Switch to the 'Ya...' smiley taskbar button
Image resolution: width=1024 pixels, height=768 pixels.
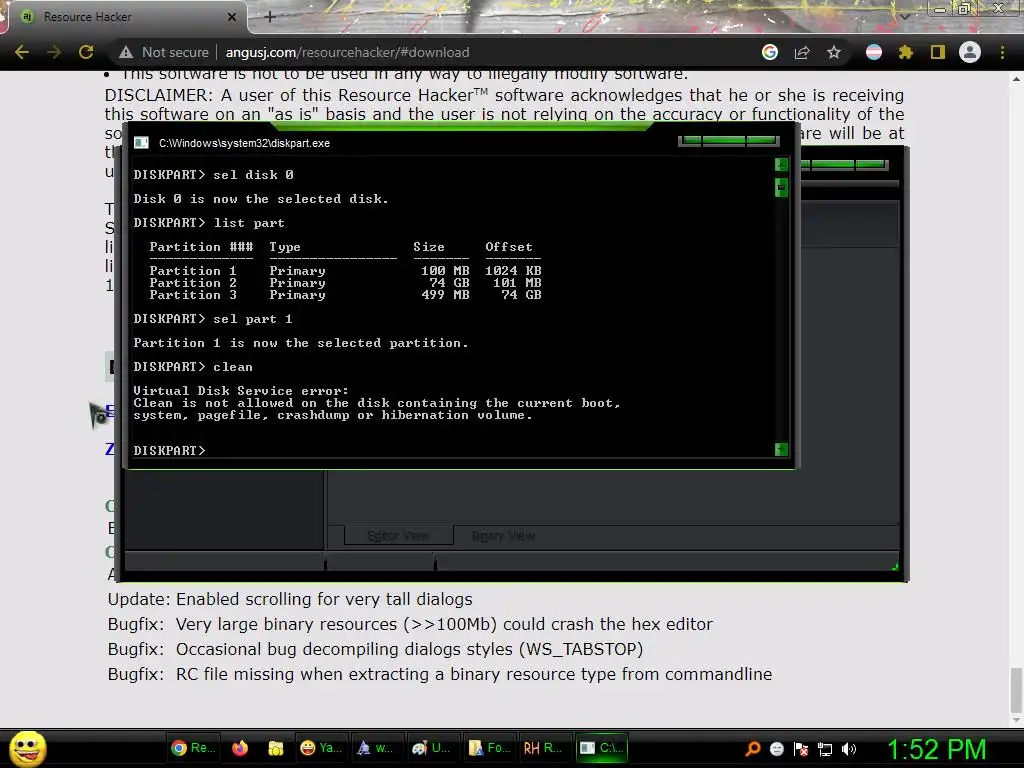(x=321, y=748)
